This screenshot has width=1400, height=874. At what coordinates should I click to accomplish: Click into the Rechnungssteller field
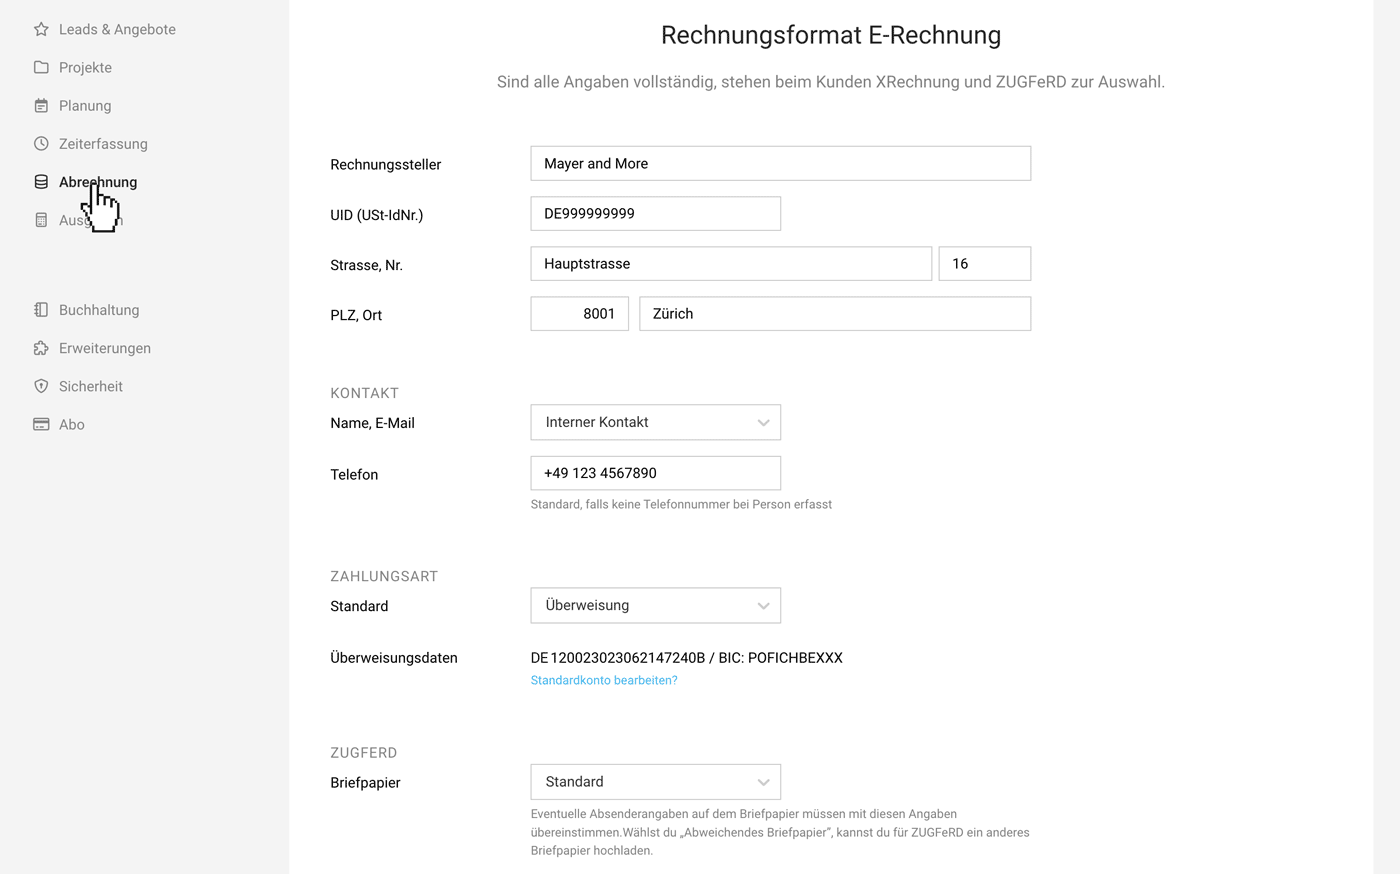[x=780, y=163]
